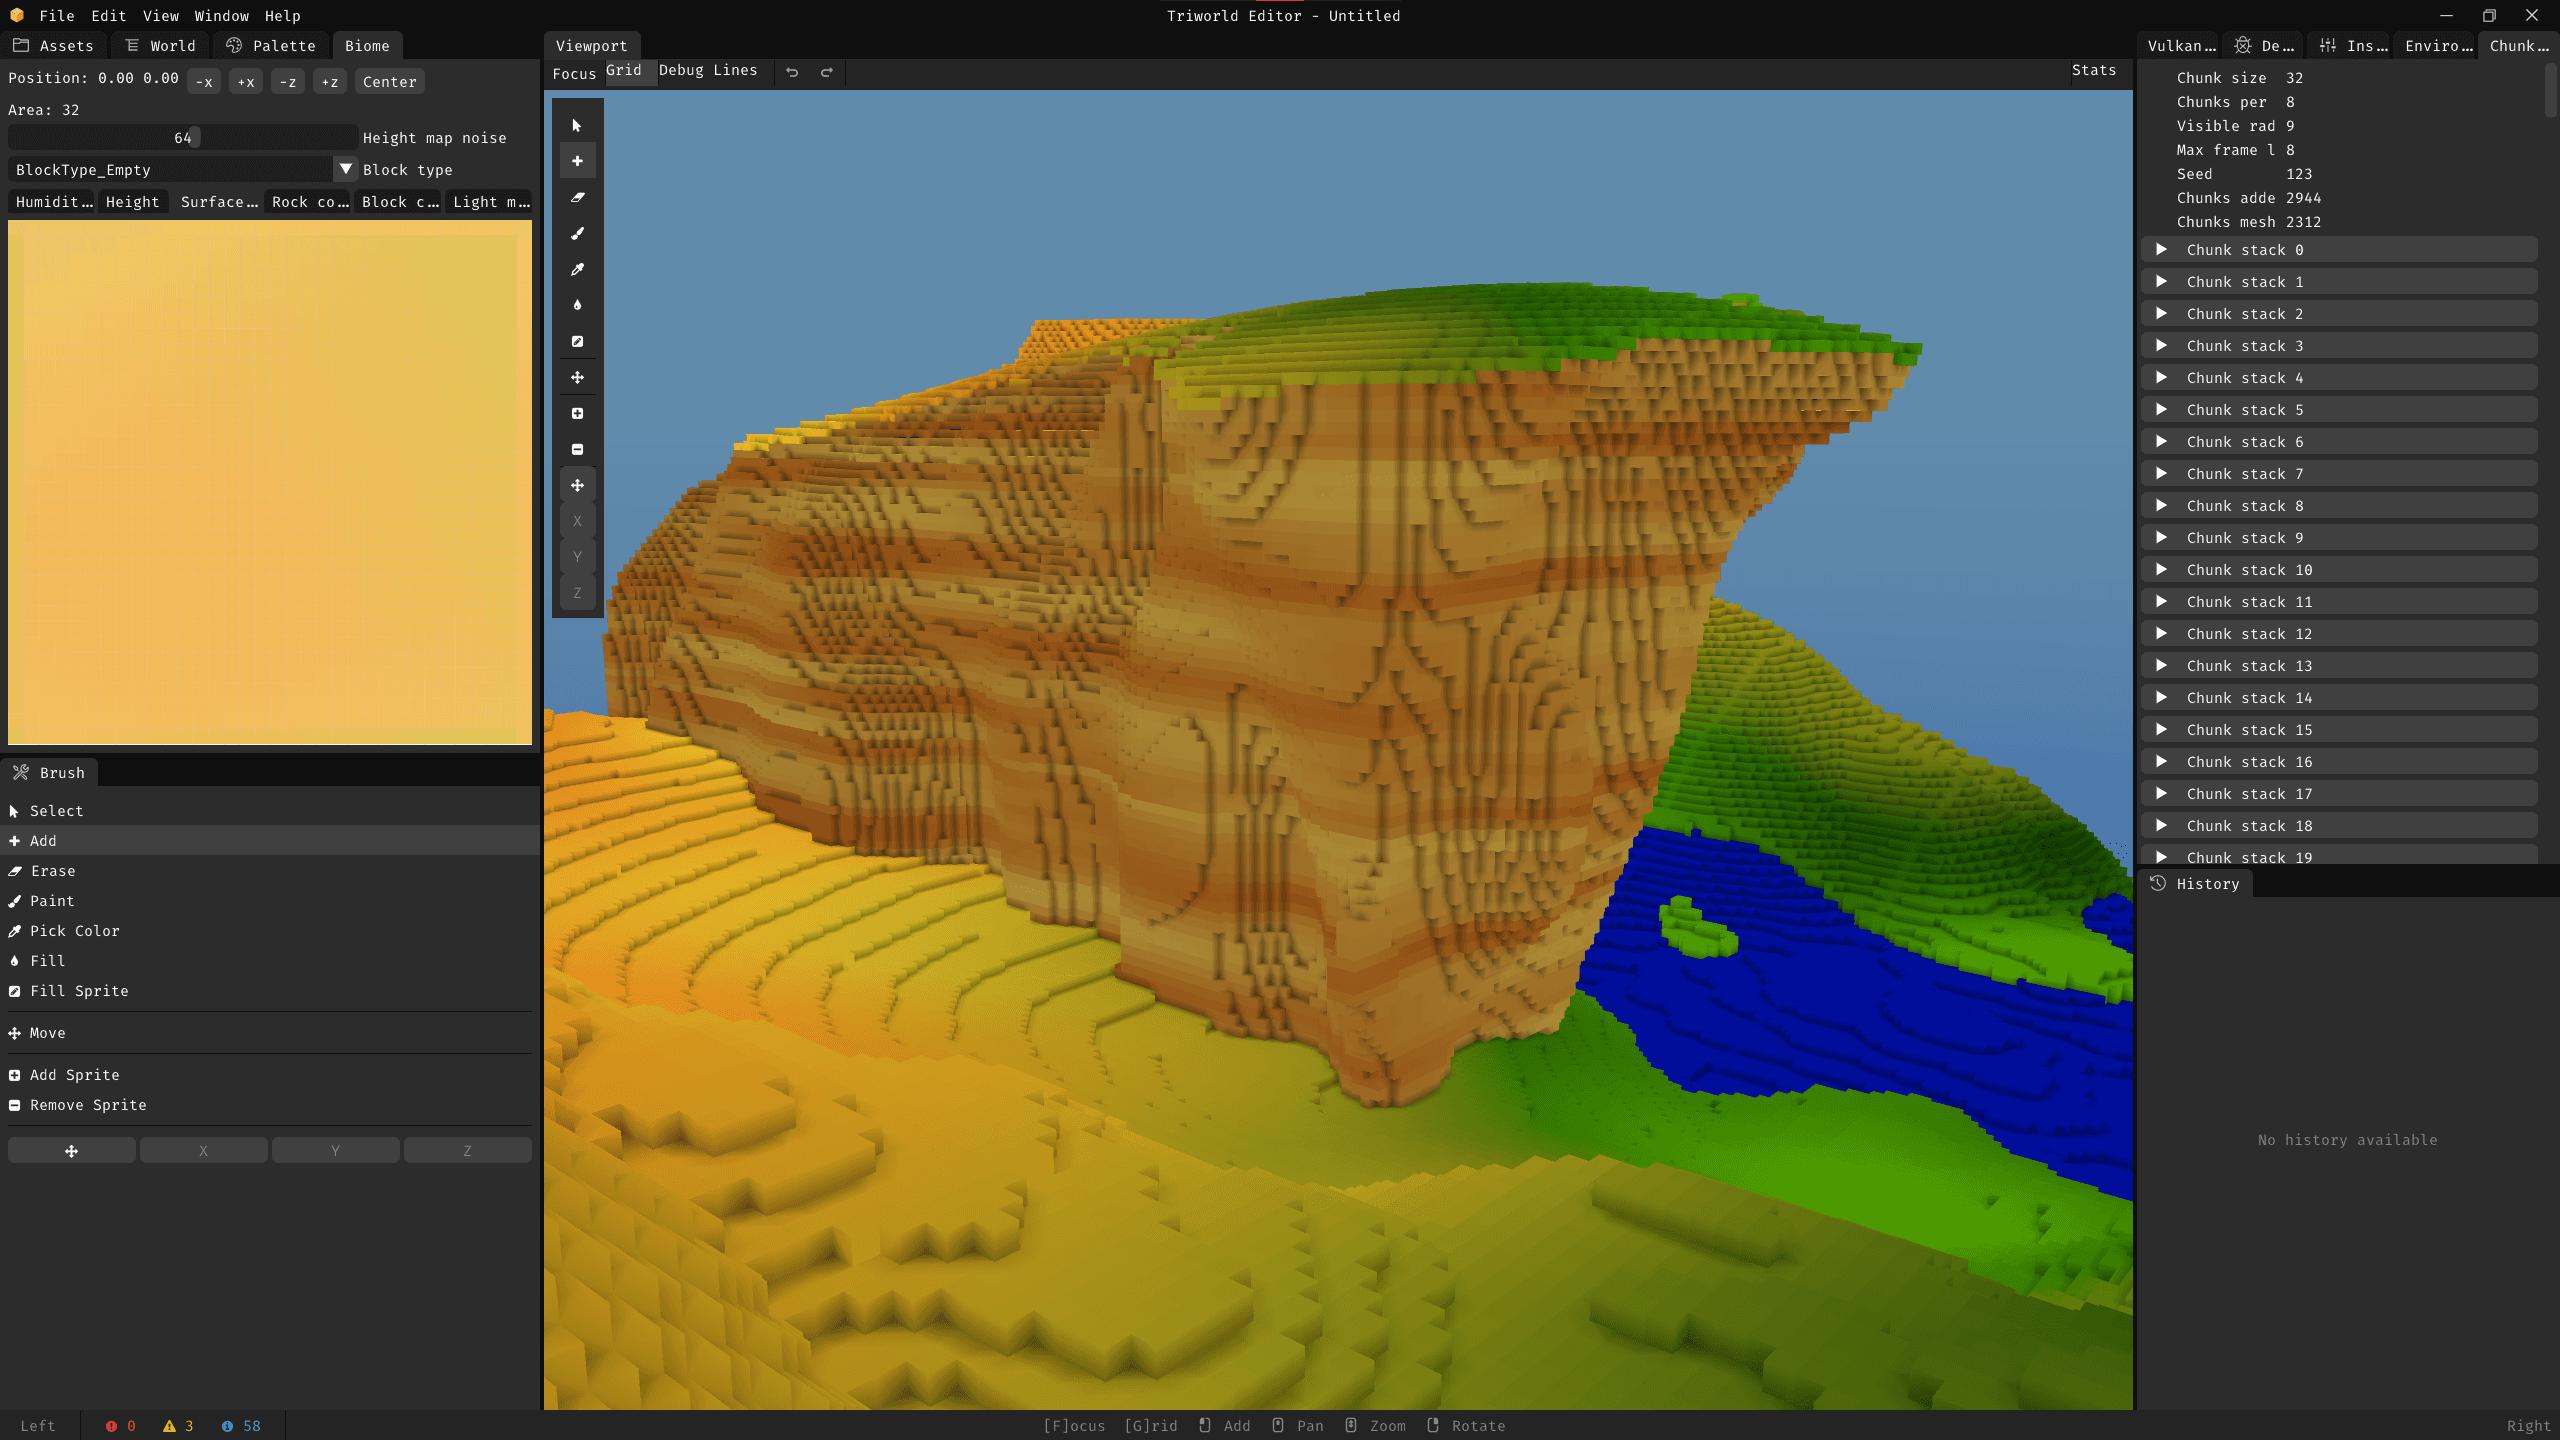Viewport: 2560px width, 1440px height.
Task: Toggle the Stats overlay
Action: [2093, 70]
